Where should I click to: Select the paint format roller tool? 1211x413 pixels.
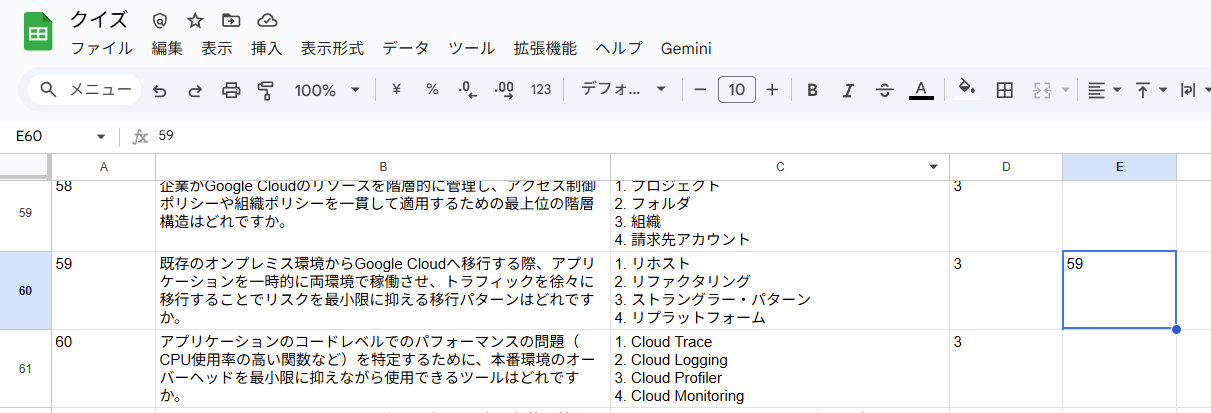[x=266, y=90]
